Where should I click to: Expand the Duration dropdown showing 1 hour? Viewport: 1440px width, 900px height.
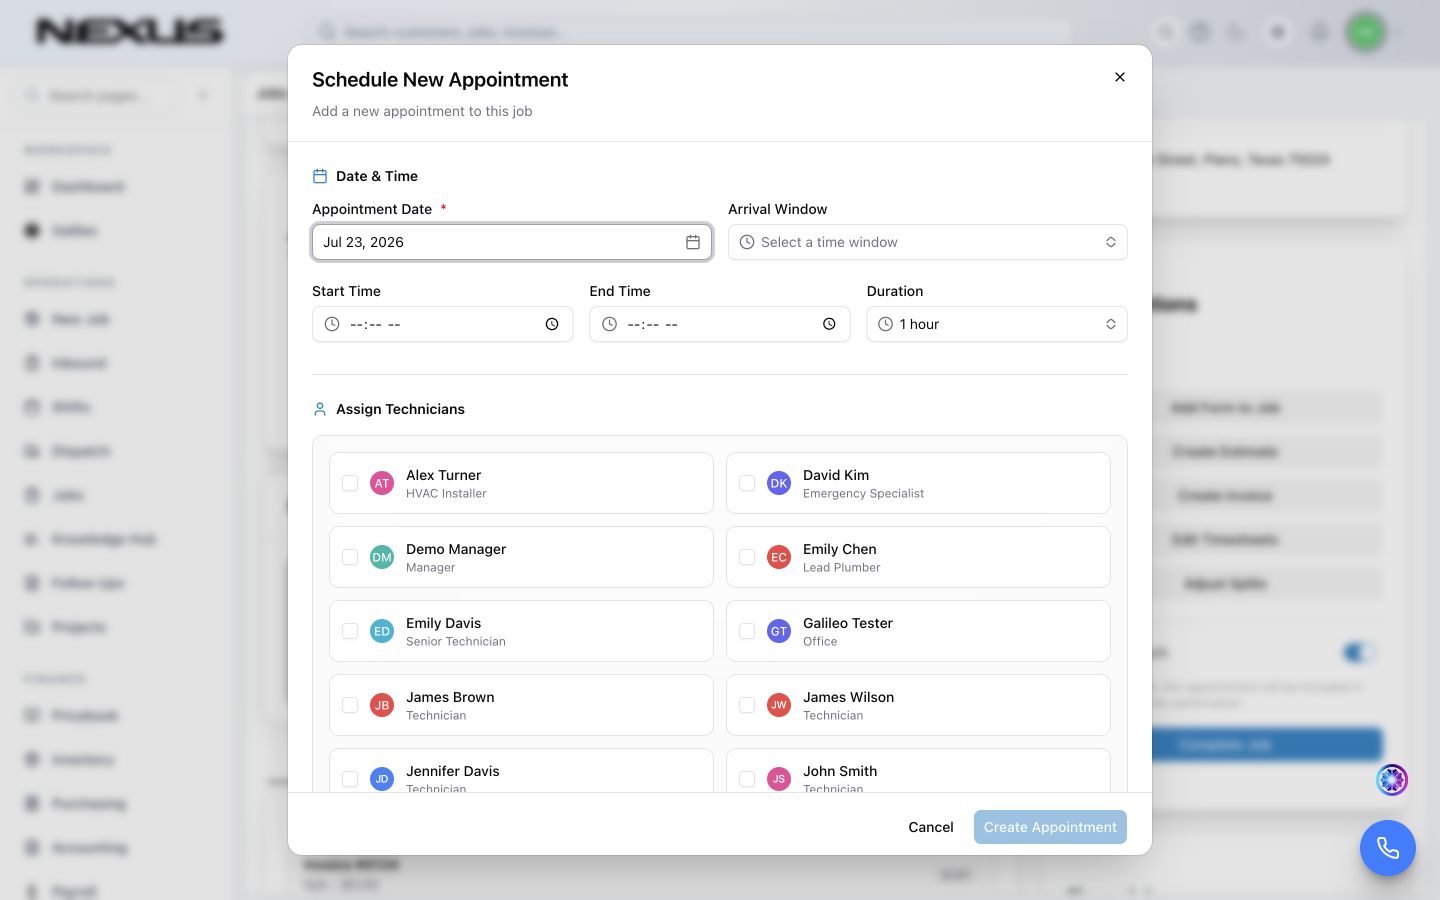997,324
